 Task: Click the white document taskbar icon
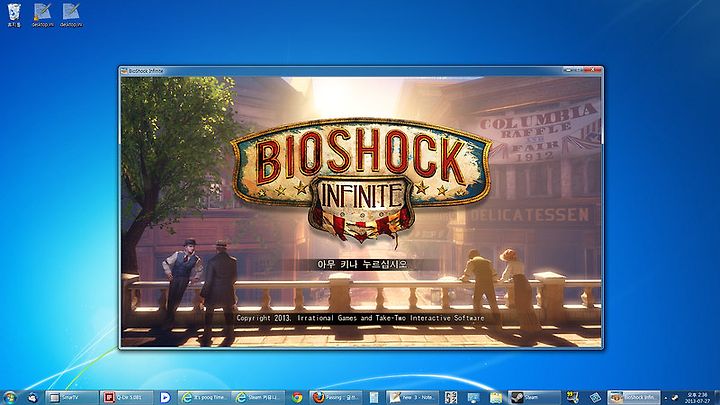374,398
